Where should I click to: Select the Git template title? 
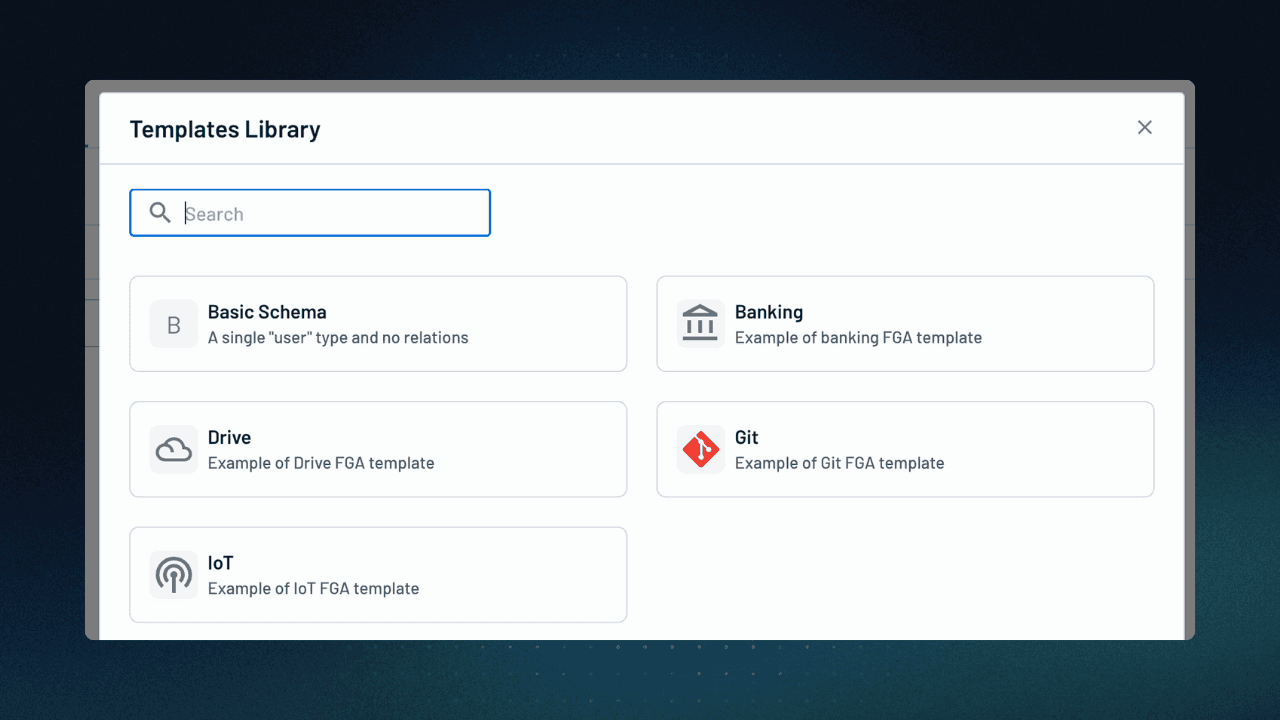pyautogui.click(x=746, y=437)
